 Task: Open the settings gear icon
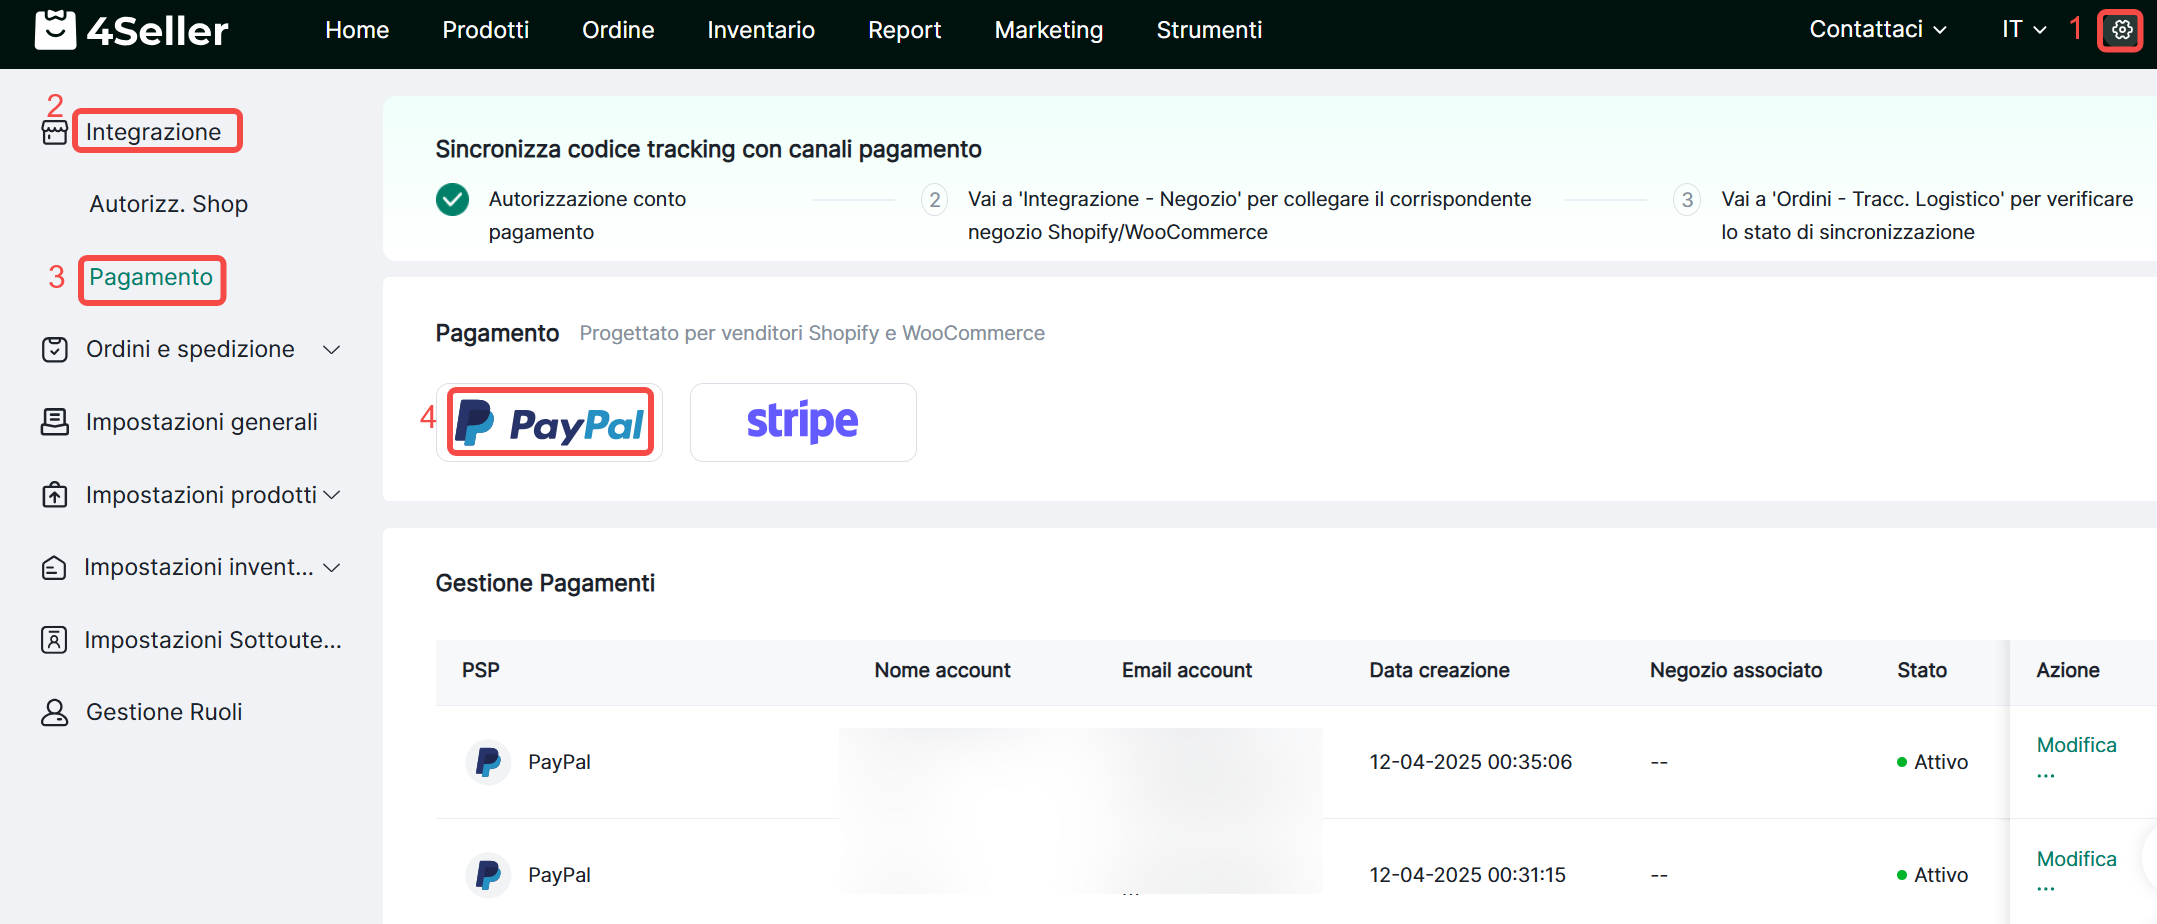pos(2121,30)
